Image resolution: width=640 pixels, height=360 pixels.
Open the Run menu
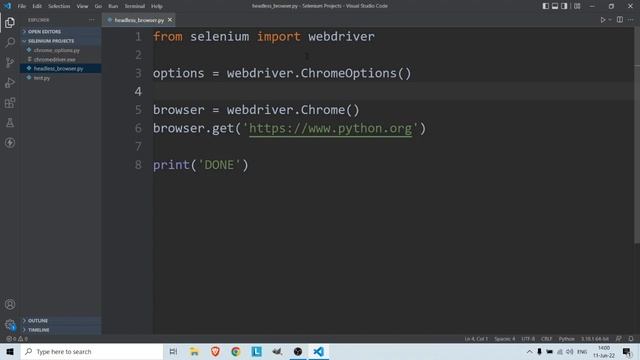113,6
